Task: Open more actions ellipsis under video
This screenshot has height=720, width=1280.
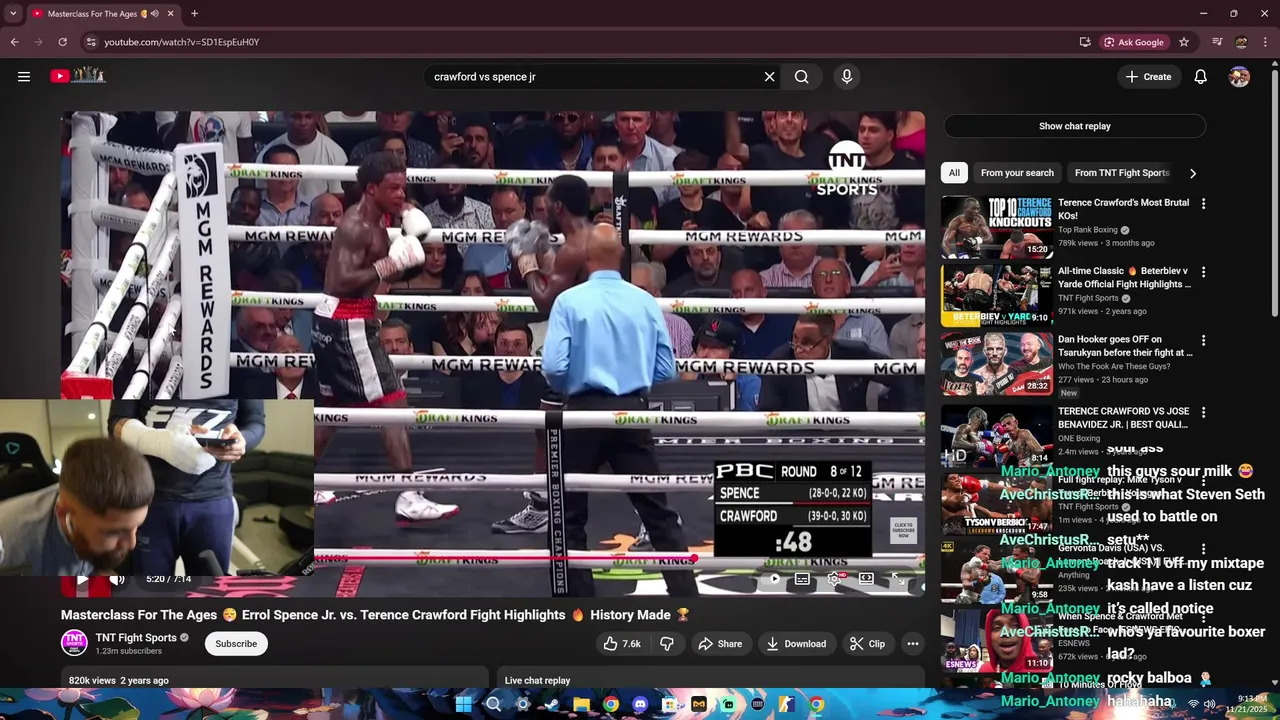Action: pos(913,644)
